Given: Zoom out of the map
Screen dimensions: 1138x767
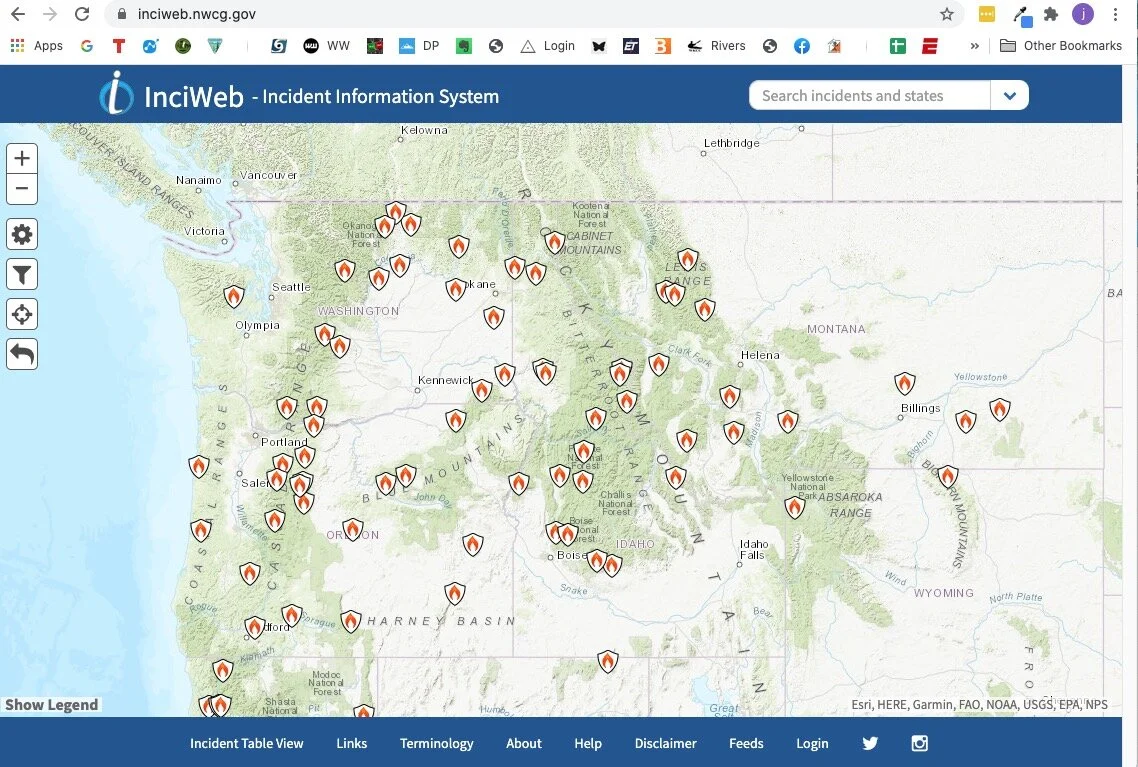Looking at the screenshot, I should tap(22, 188).
